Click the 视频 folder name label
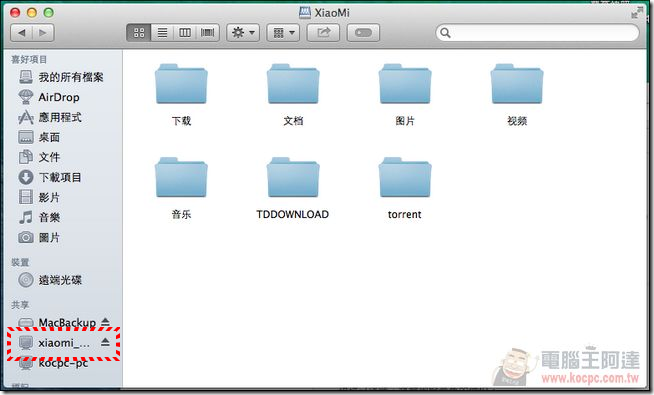The height and width of the screenshot is (395, 654). click(517, 121)
